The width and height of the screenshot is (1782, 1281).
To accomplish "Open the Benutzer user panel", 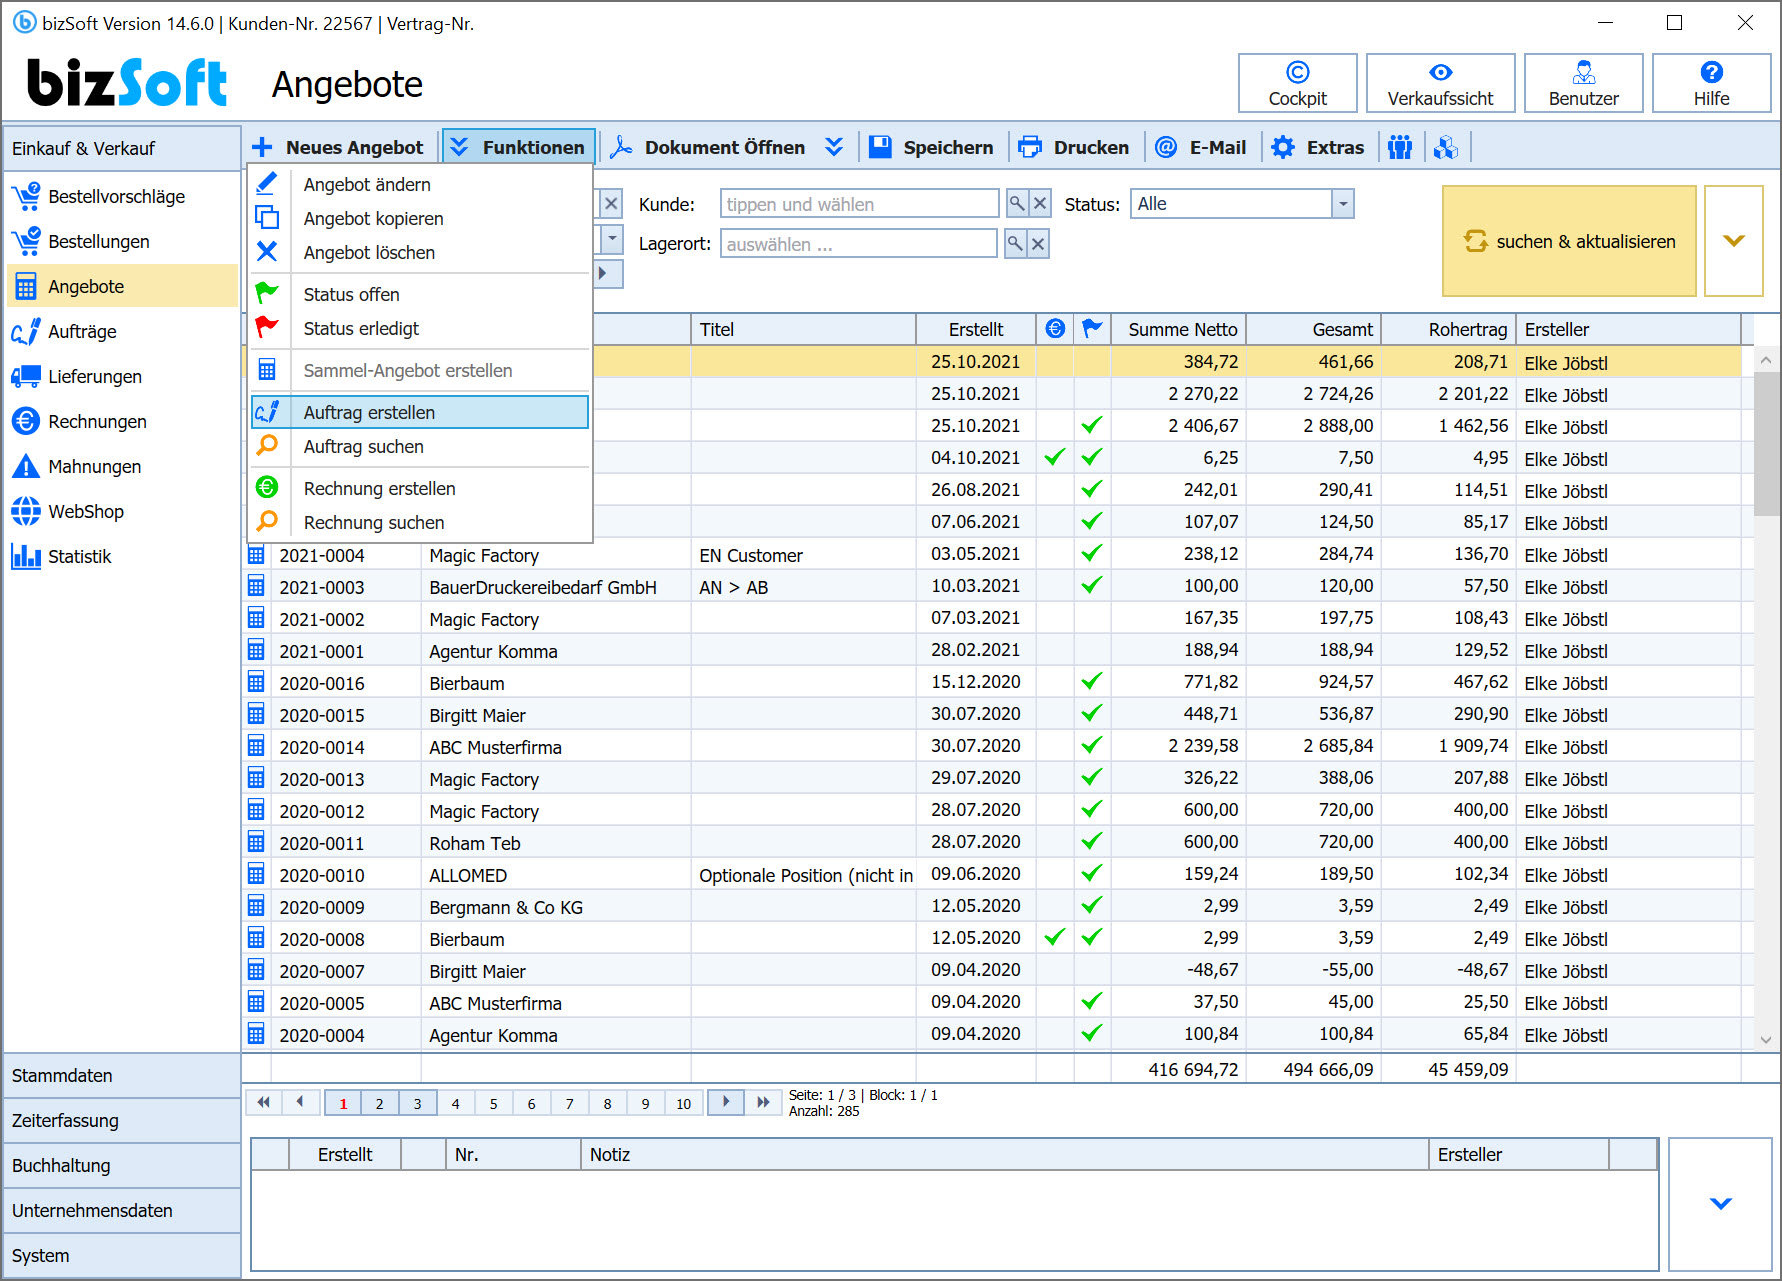I will pyautogui.click(x=1583, y=83).
